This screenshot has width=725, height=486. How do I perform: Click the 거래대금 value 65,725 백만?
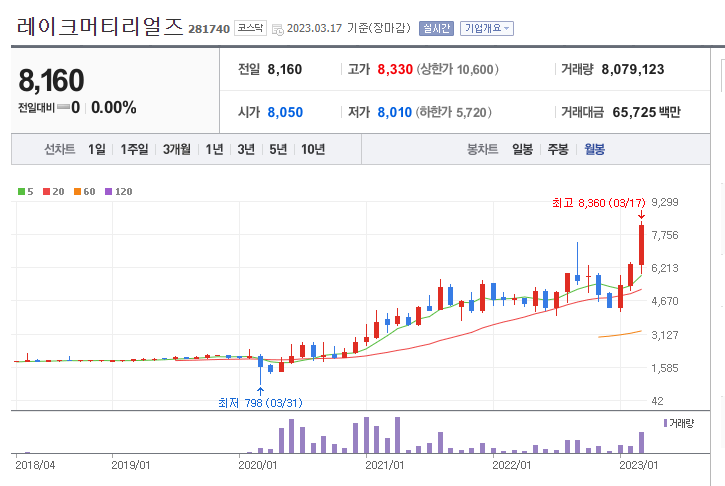[646, 112]
